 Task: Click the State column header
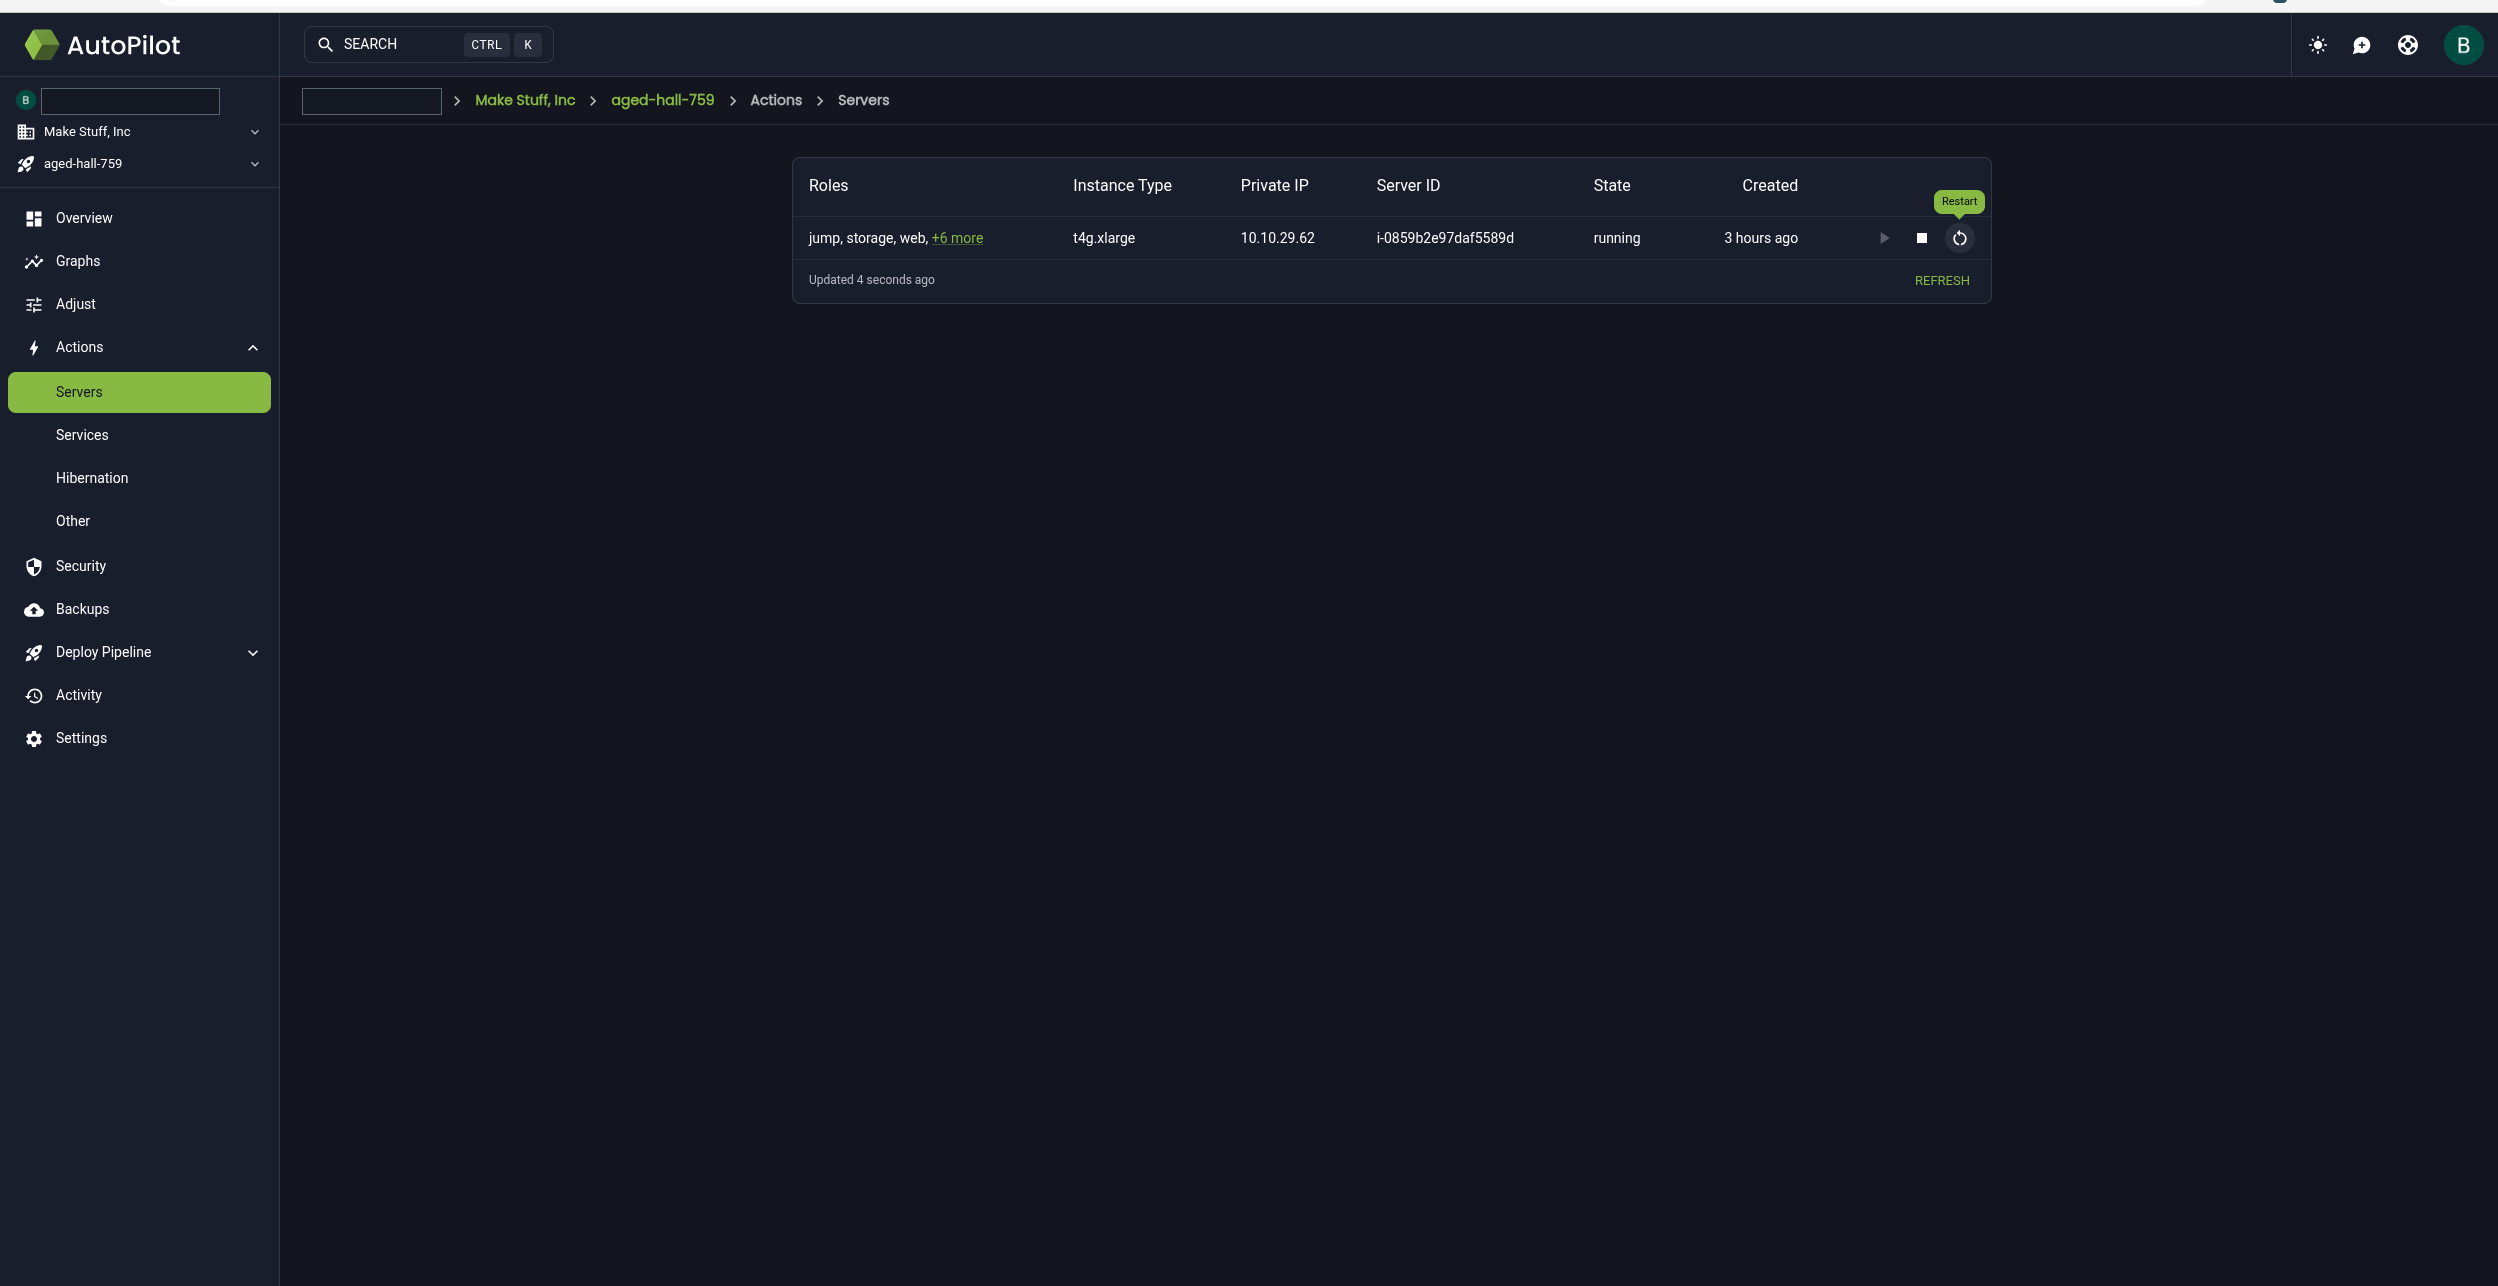[1612, 186]
